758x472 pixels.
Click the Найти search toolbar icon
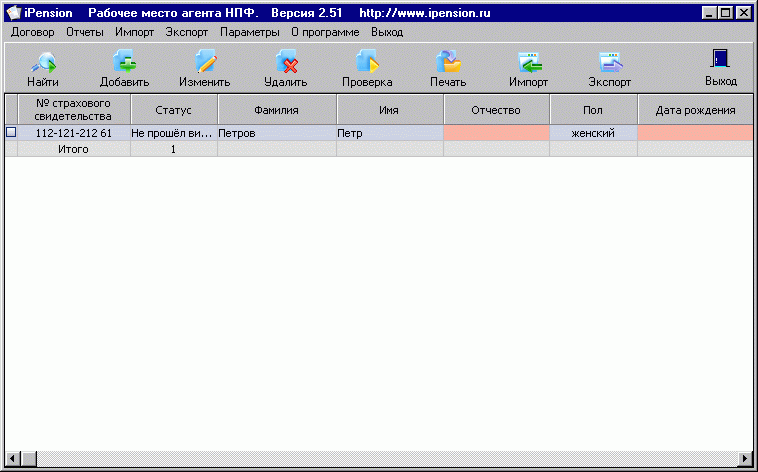[x=43, y=63]
